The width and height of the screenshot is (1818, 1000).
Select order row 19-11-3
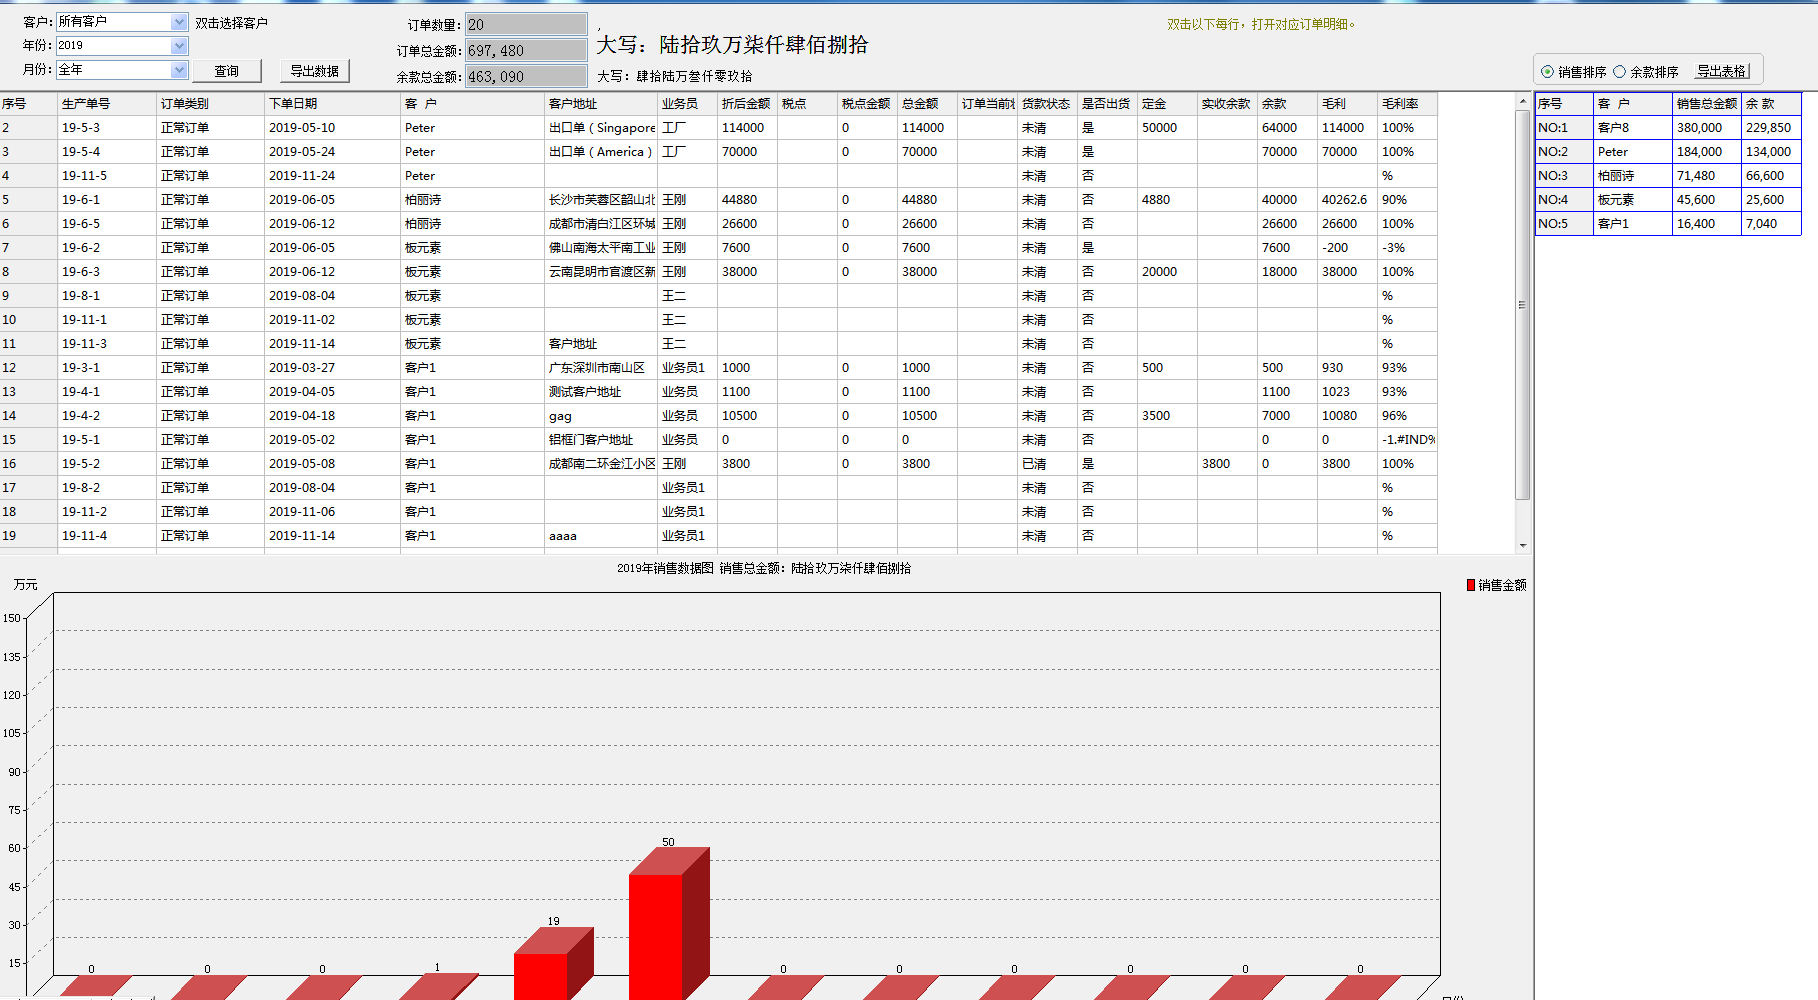719,343
